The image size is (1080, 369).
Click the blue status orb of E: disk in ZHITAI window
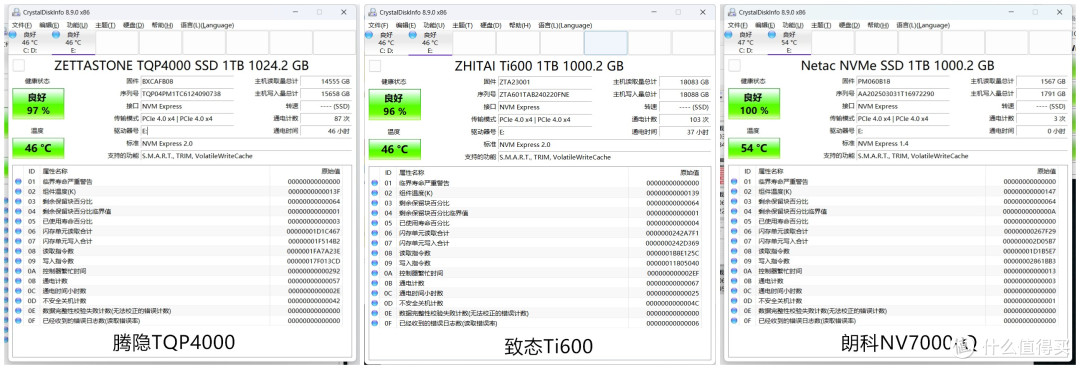pyautogui.click(x=413, y=34)
